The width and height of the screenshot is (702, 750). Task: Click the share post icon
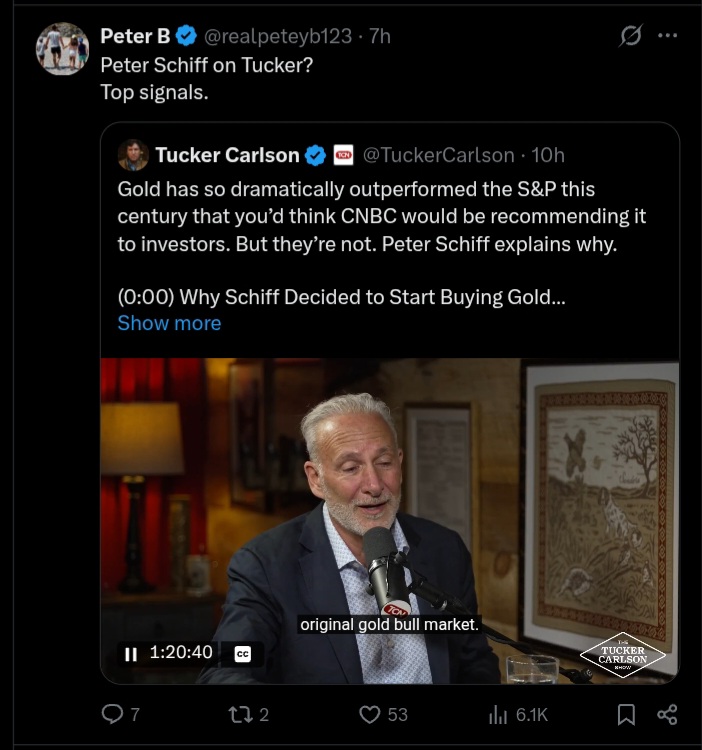tap(667, 714)
